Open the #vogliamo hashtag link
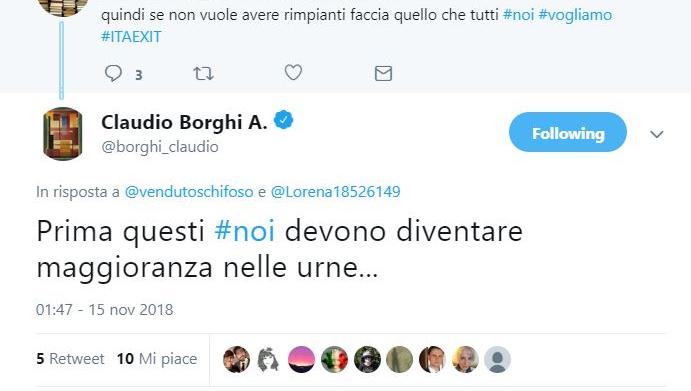This screenshot has width=691, height=391. (x=575, y=15)
